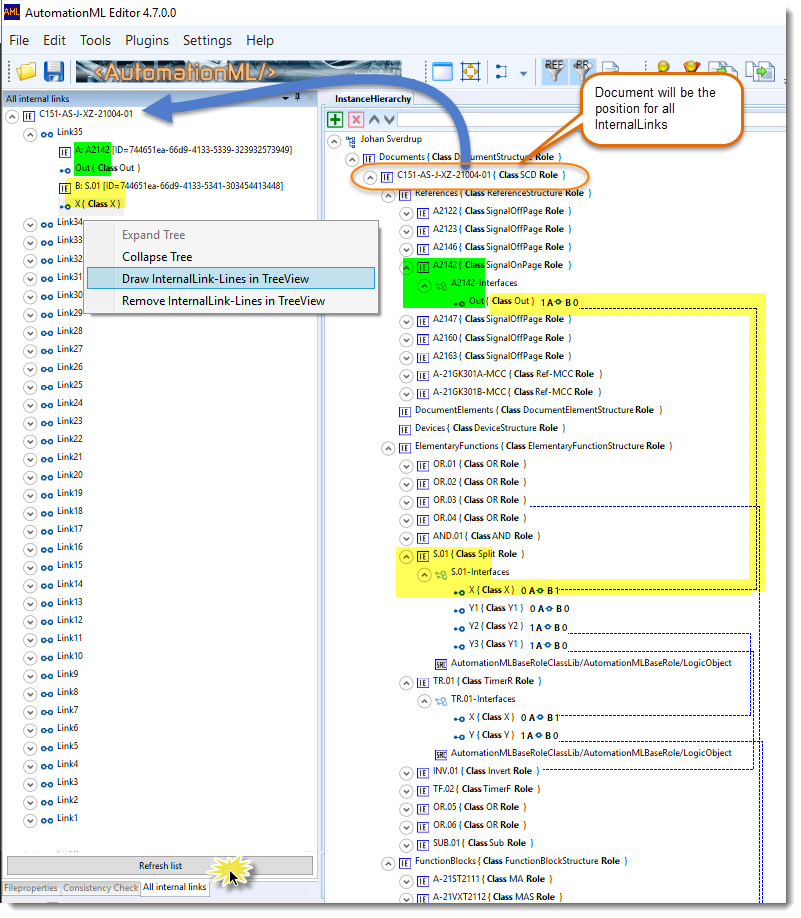Click the hierarchy icon of Johan Sverdrup

[x=351, y=141]
